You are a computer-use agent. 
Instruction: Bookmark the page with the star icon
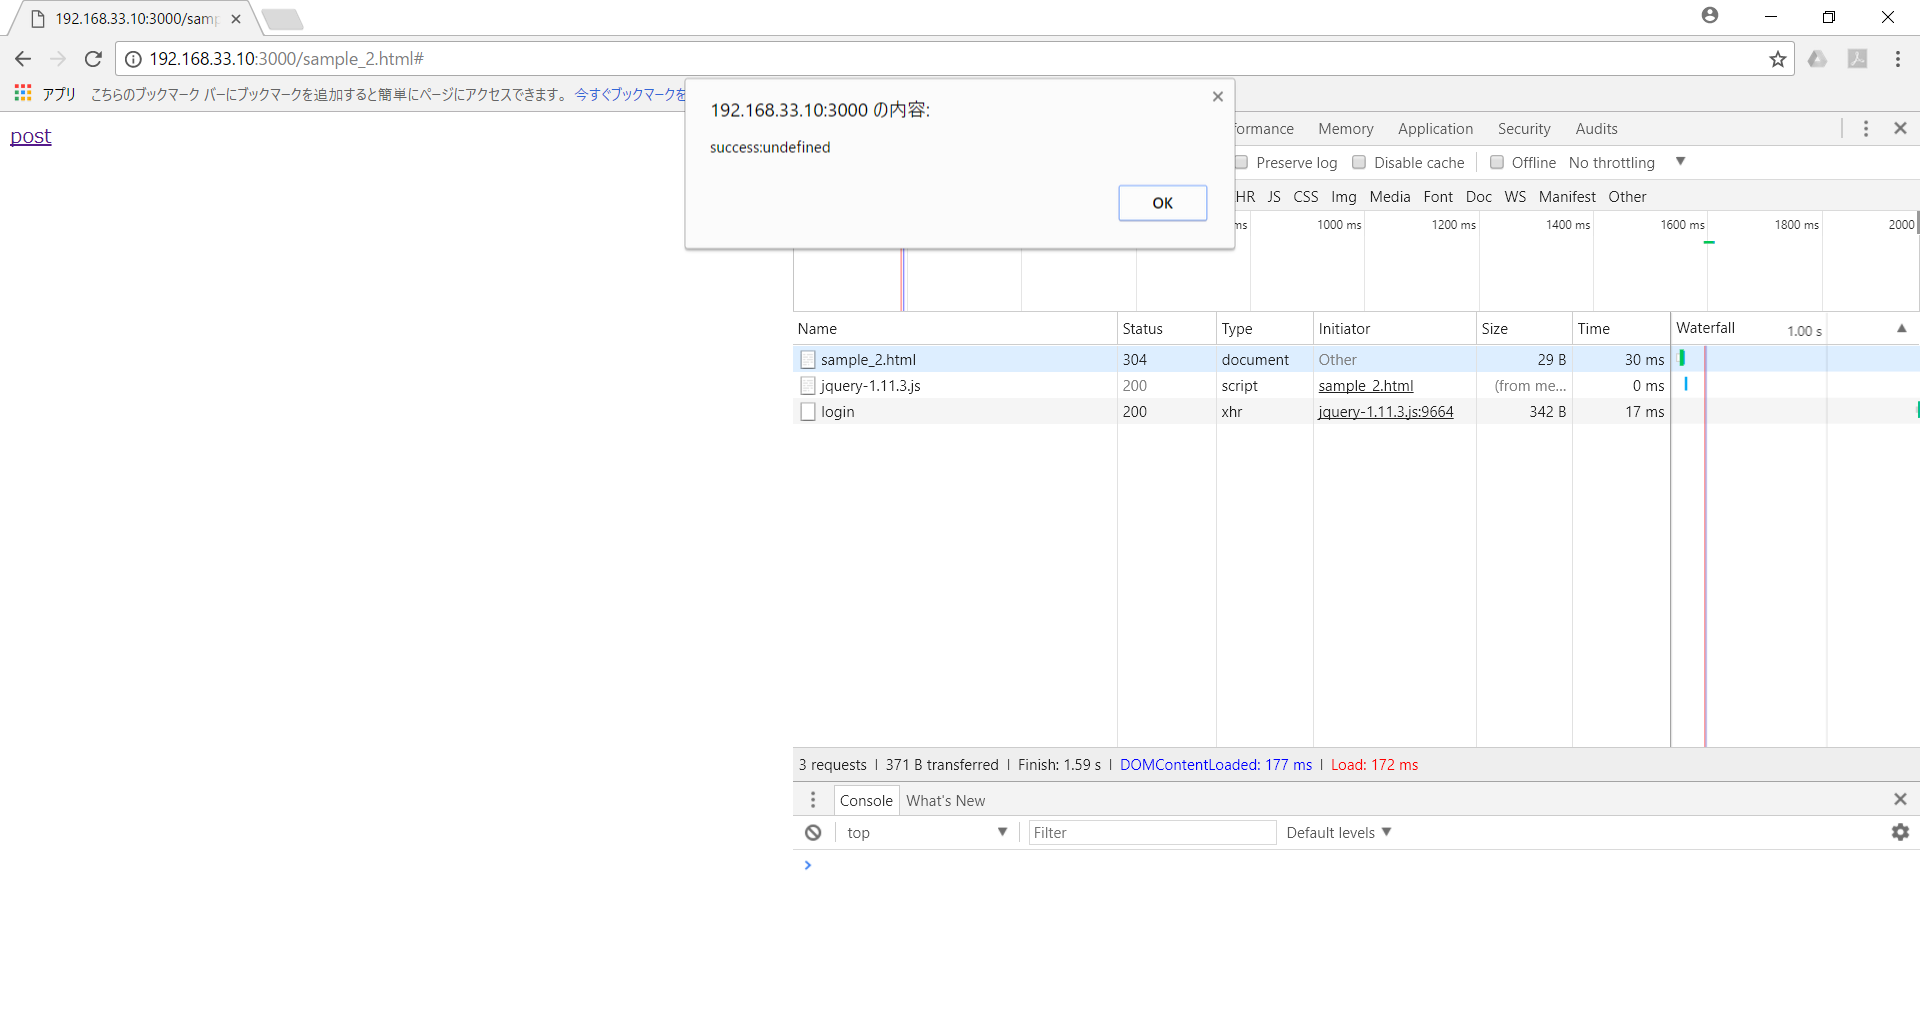(x=1777, y=59)
